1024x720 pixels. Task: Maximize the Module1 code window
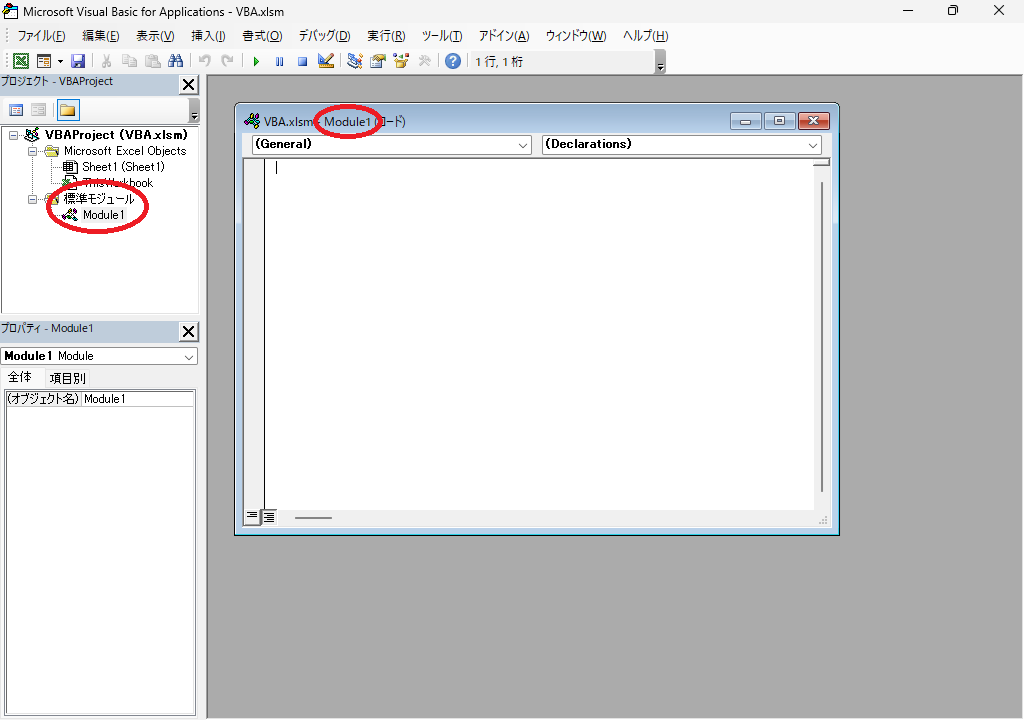coord(780,121)
